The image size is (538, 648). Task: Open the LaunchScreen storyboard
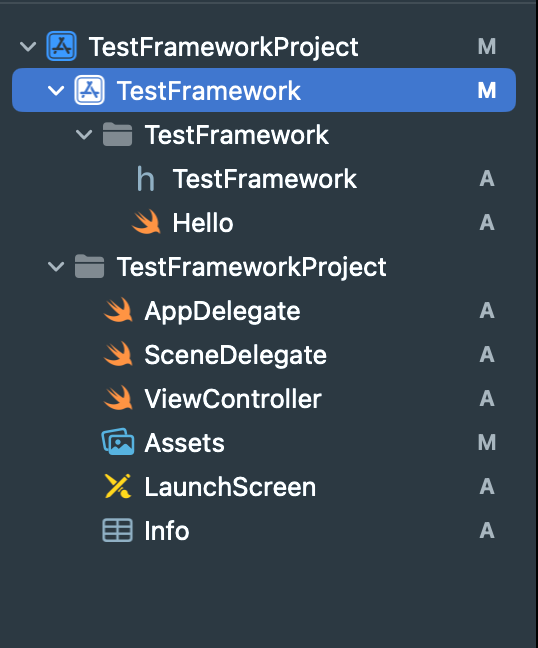click(230, 487)
